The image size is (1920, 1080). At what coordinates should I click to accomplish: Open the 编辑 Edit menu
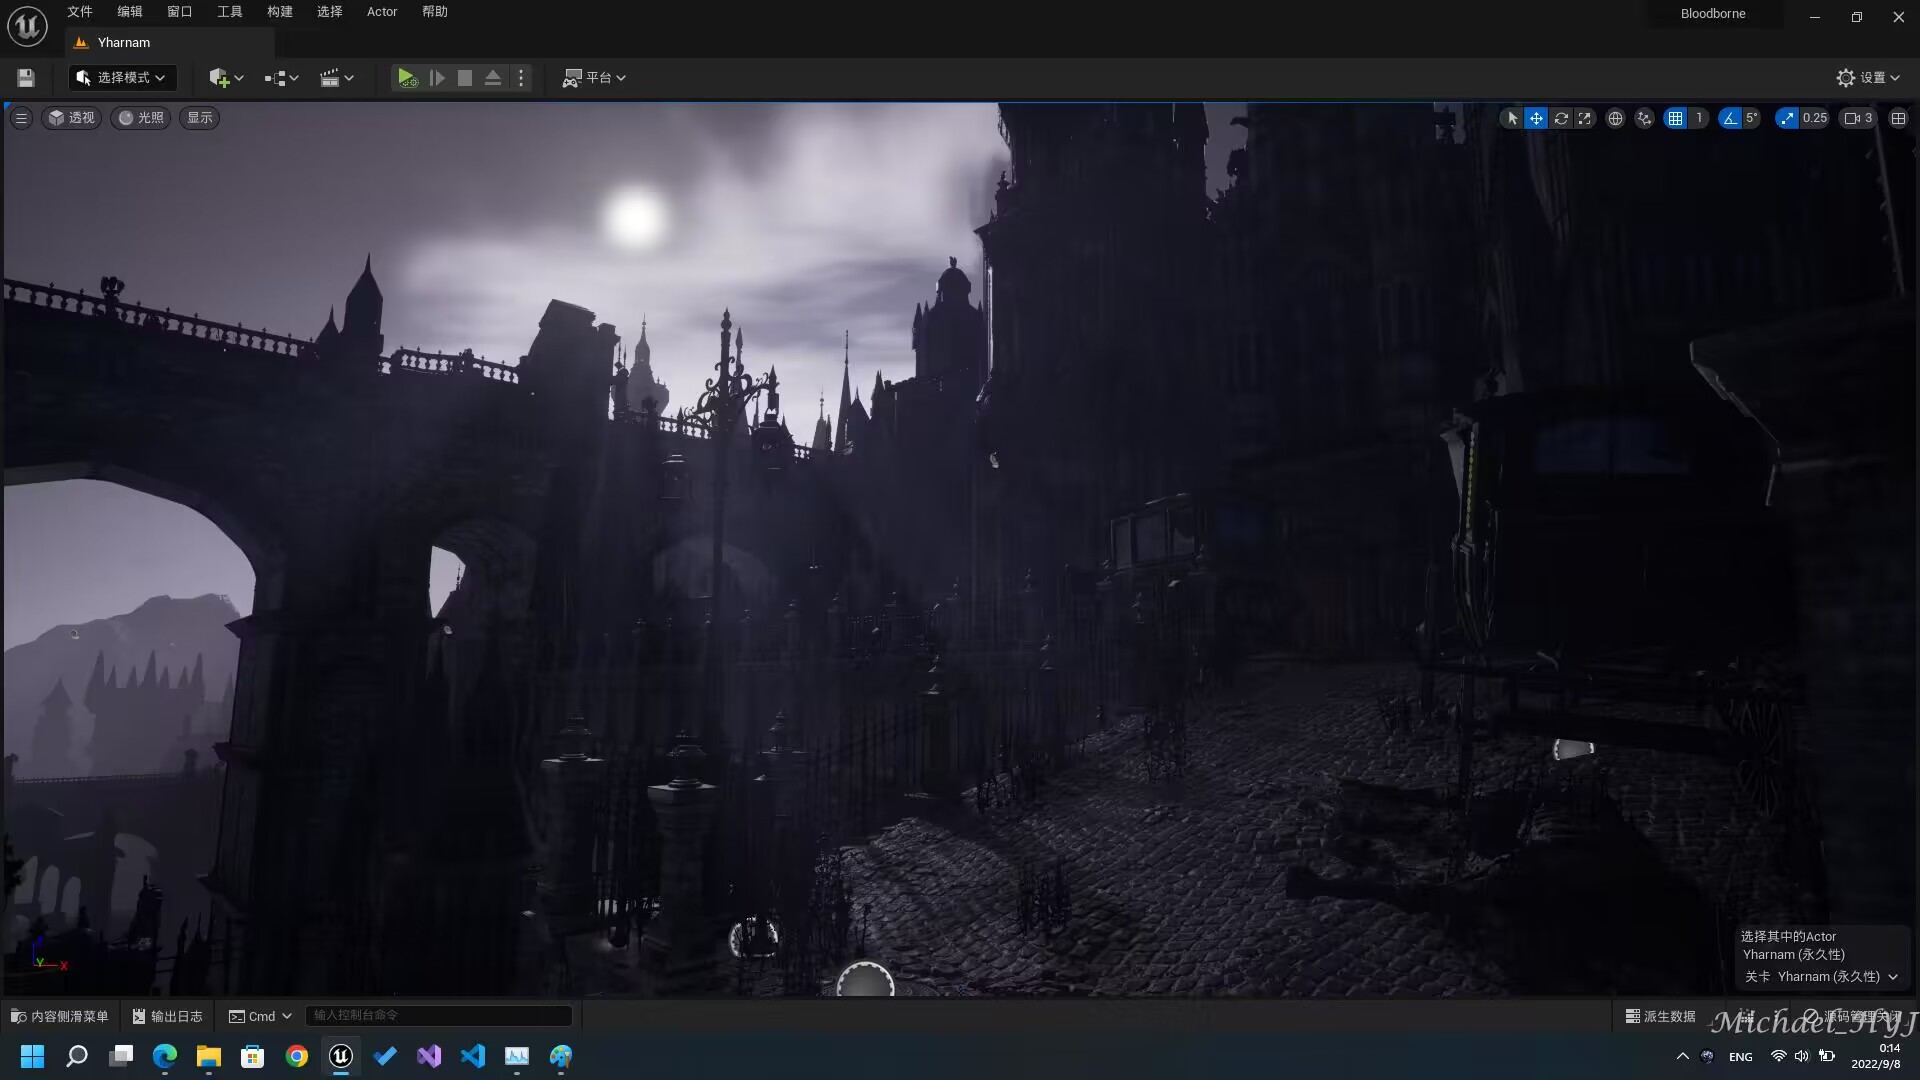[x=130, y=12]
